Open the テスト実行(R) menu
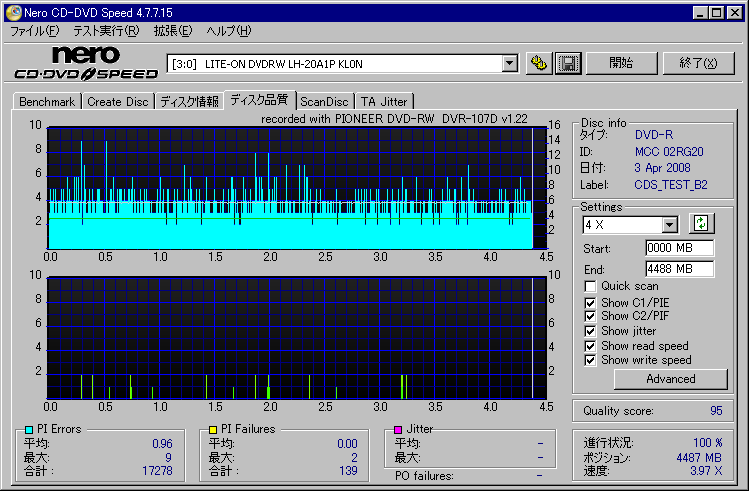The width and height of the screenshot is (749, 491). [106, 31]
